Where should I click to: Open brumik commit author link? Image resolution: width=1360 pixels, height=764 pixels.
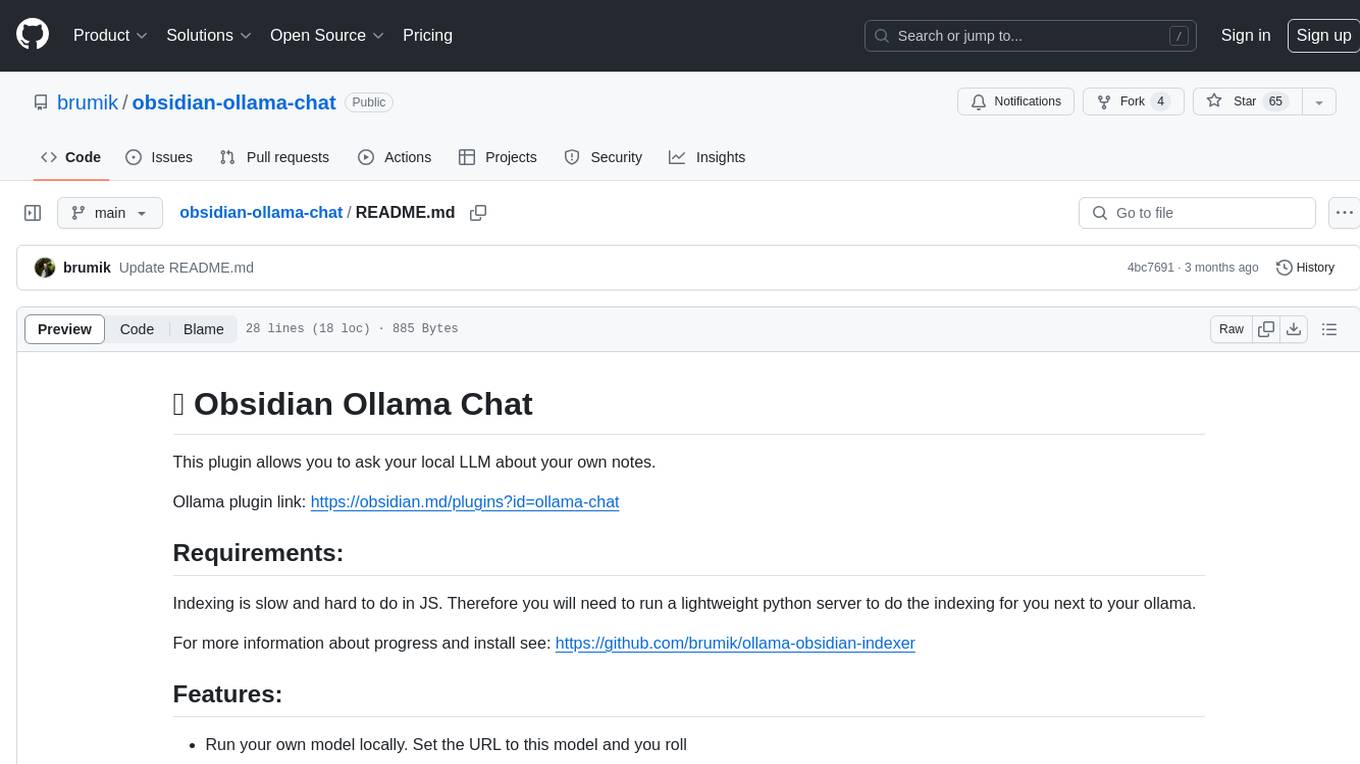pyautogui.click(x=87, y=268)
